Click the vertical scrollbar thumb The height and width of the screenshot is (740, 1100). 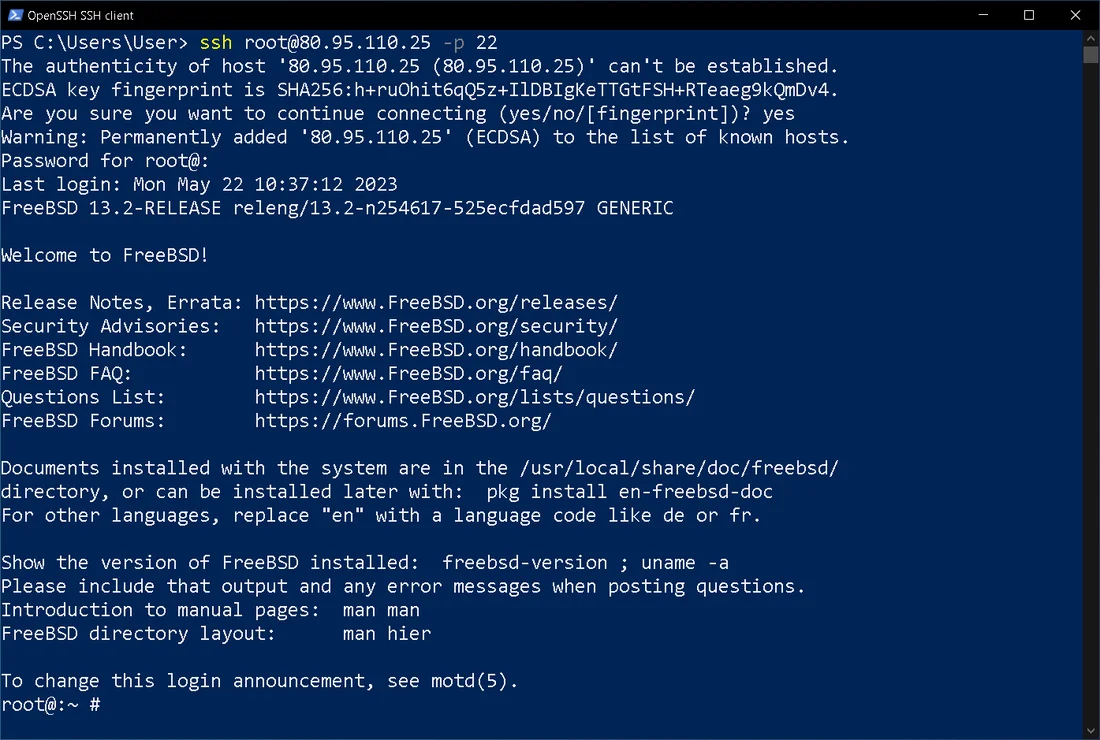click(x=1091, y=55)
